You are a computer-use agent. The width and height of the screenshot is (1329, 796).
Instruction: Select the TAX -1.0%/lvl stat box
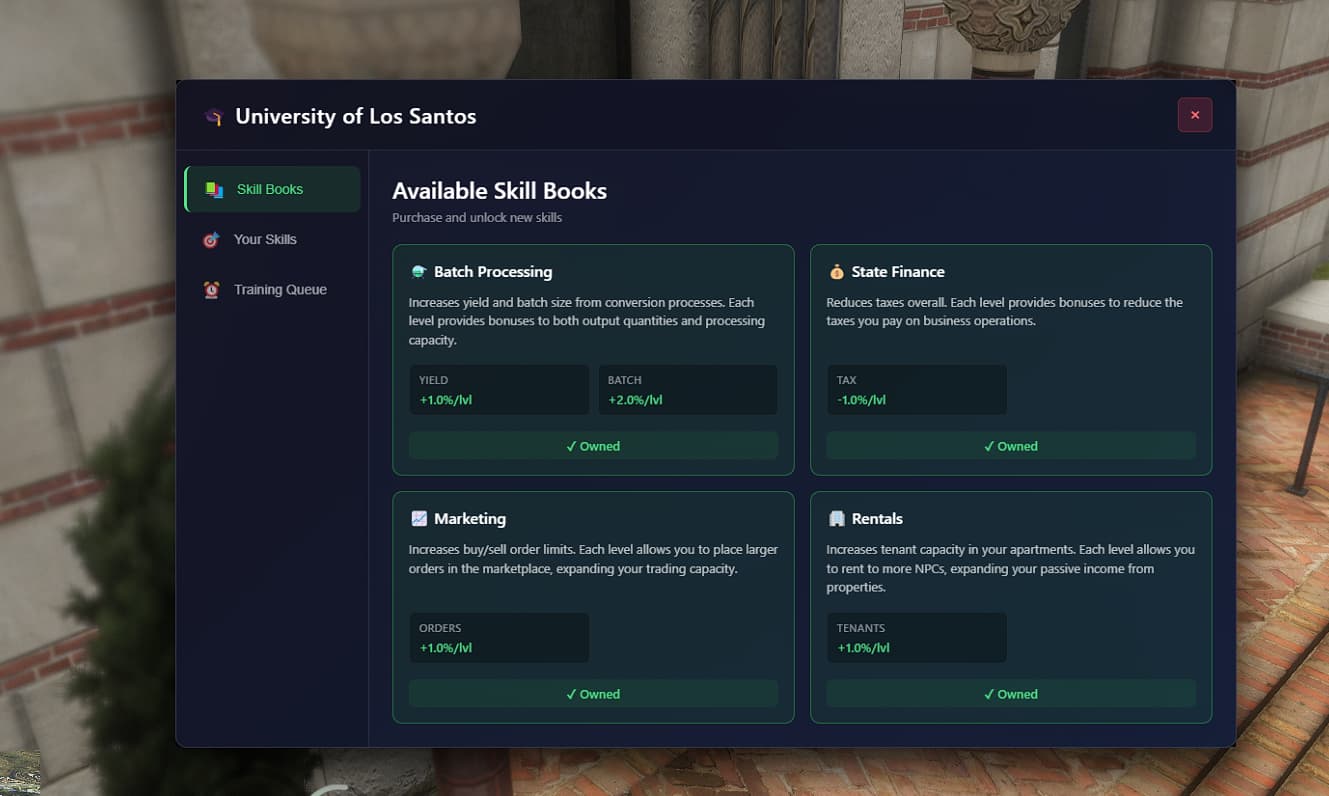[x=916, y=390]
